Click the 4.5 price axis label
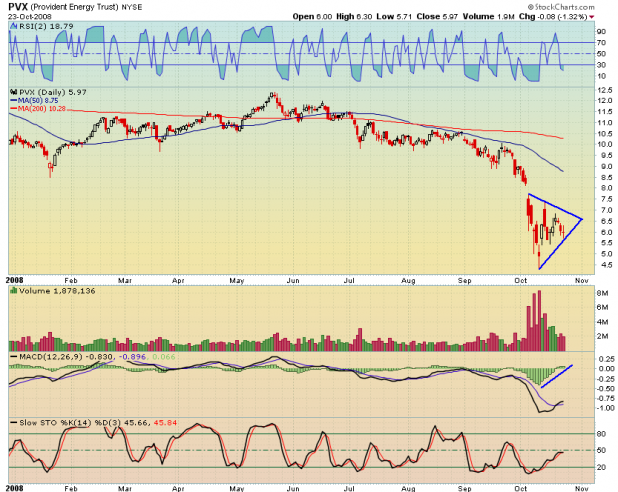Image resolution: width=618 pixels, height=492 pixels. pos(606,265)
